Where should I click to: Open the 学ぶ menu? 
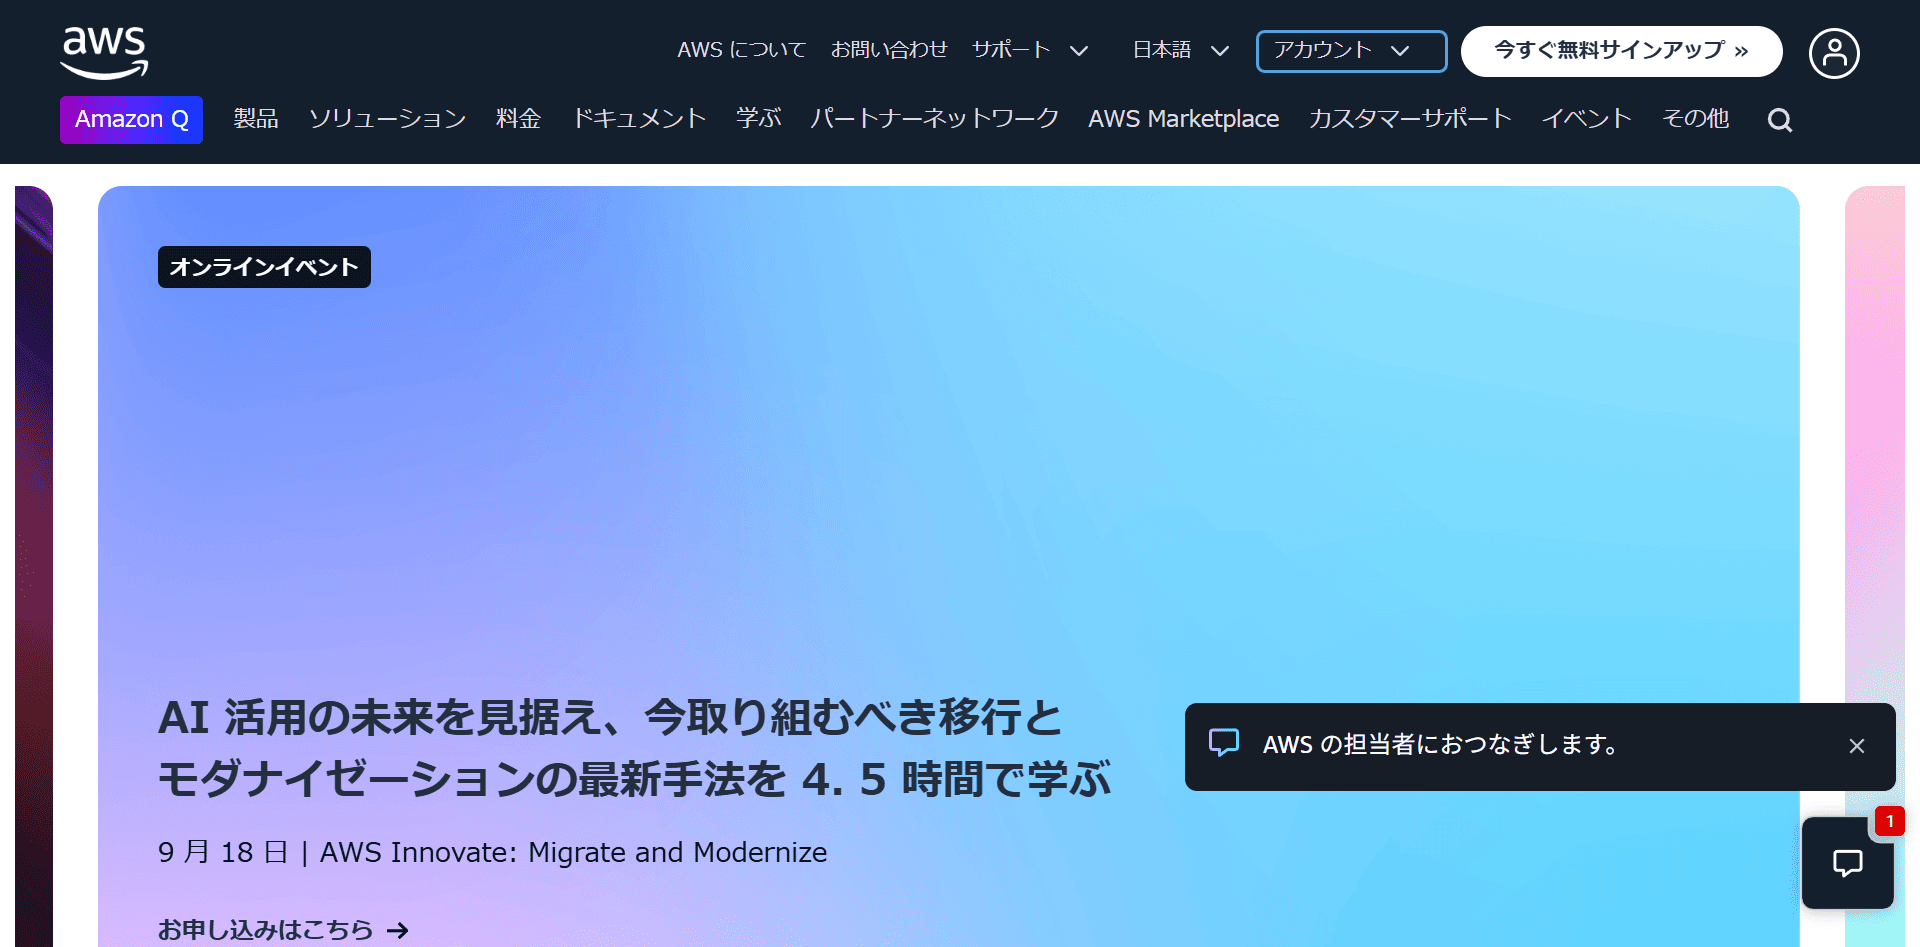click(758, 119)
